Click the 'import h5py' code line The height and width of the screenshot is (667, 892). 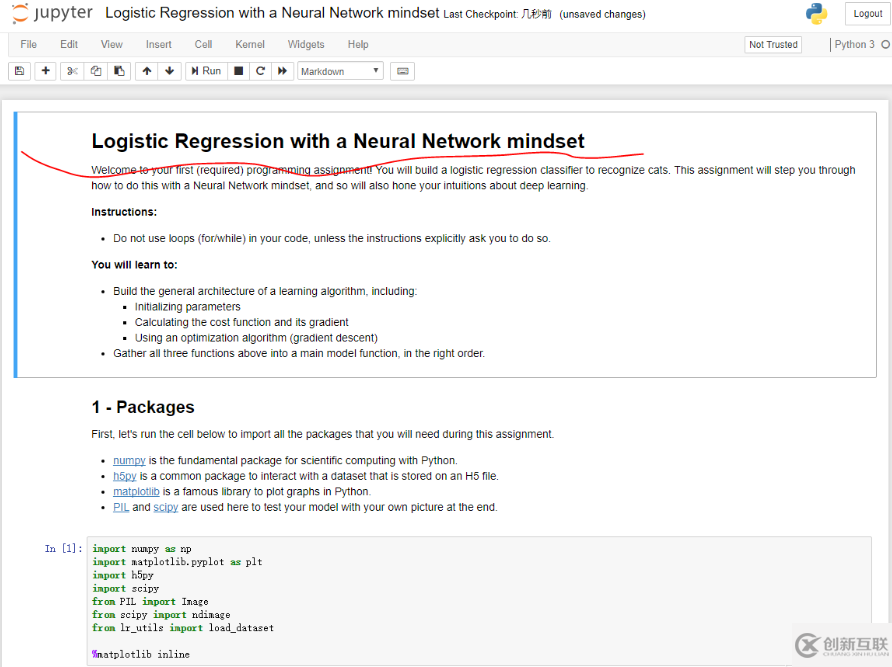pos(122,575)
